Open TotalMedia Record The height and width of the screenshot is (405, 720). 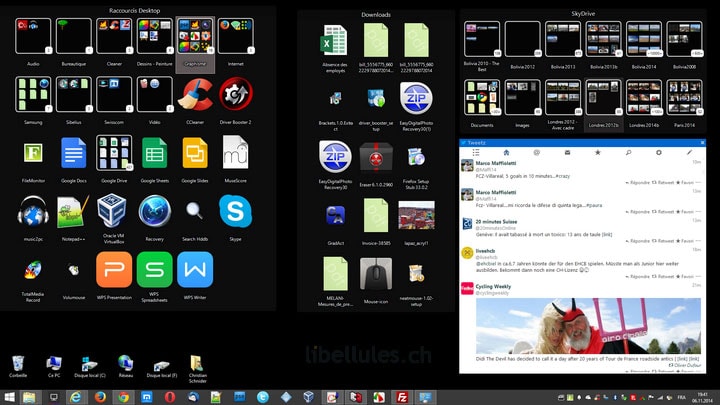tap(33, 270)
